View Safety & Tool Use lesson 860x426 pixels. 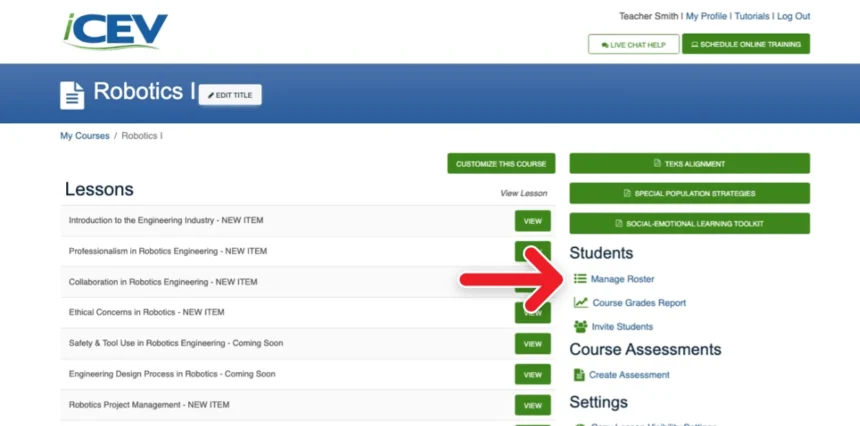[532, 344]
